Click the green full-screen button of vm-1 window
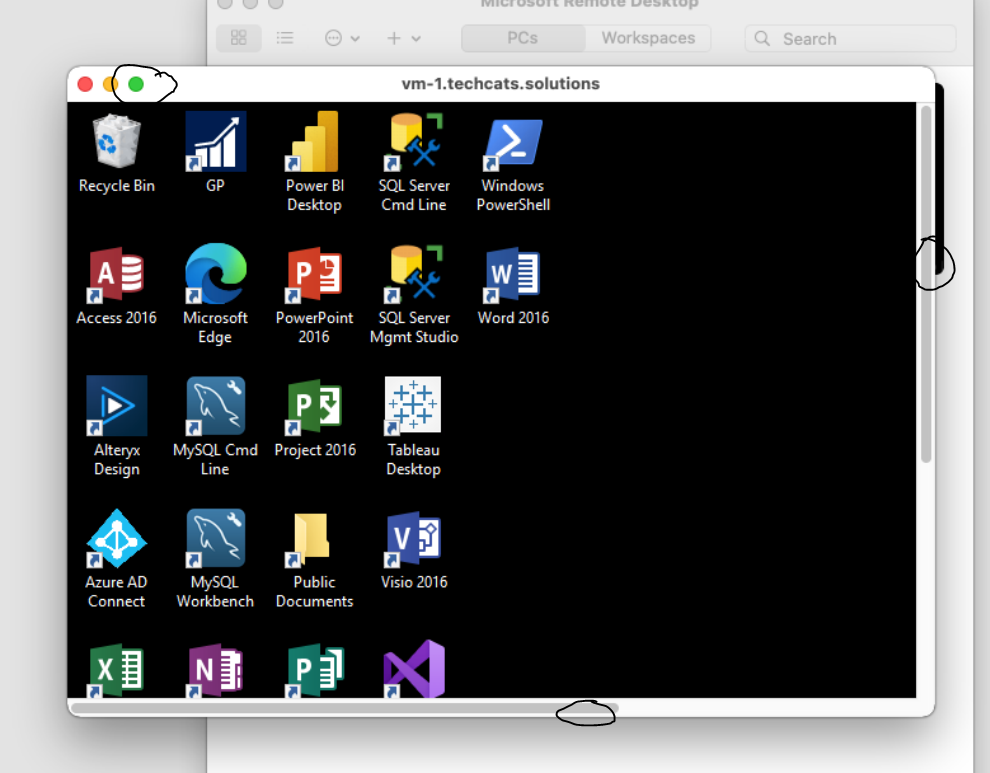The height and width of the screenshot is (773, 990). click(x=136, y=84)
